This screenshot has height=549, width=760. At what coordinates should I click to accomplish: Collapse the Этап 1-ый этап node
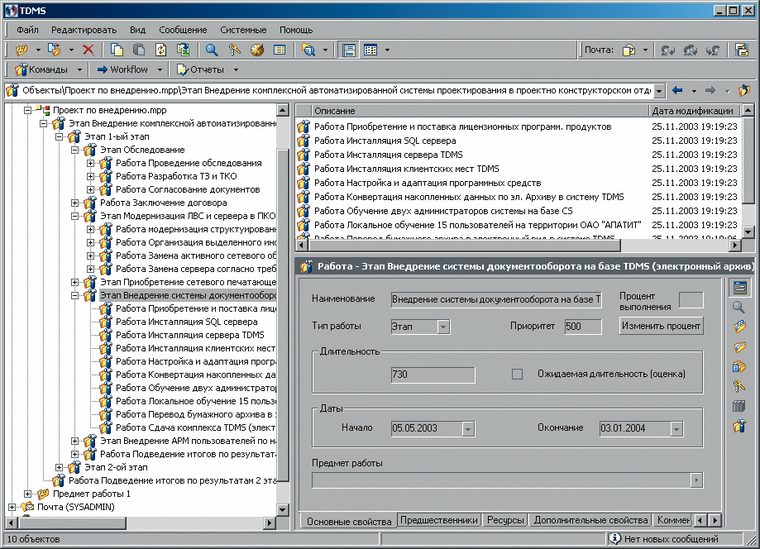pyautogui.click(x=59, y=137)
